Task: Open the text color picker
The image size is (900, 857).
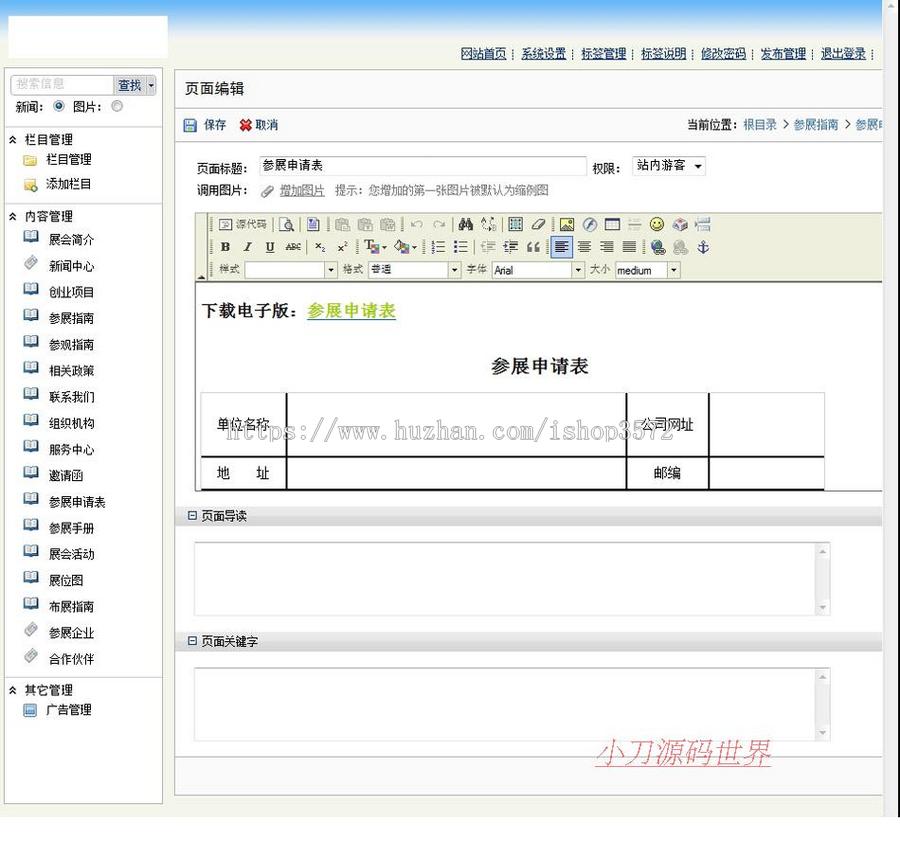Action: [x=375, y=247]
